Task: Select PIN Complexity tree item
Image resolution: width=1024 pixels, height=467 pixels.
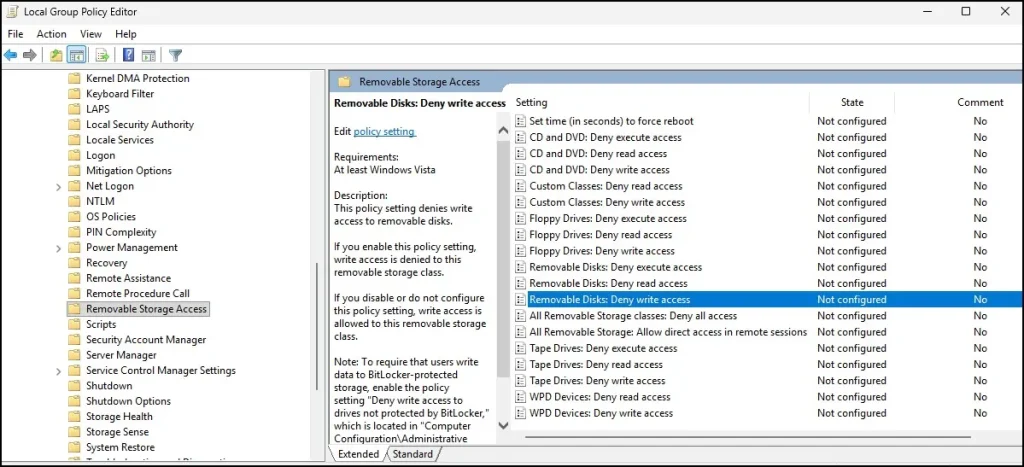Action: [x=121, y=232]
